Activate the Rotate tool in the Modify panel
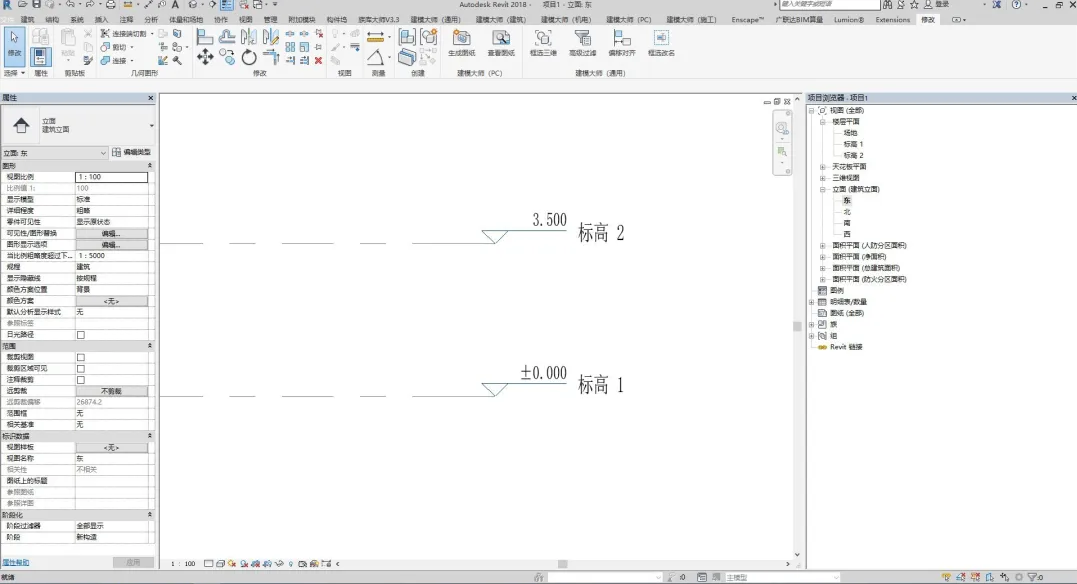The height and width of the screenshot is (584, 1077). pos(248,58)
